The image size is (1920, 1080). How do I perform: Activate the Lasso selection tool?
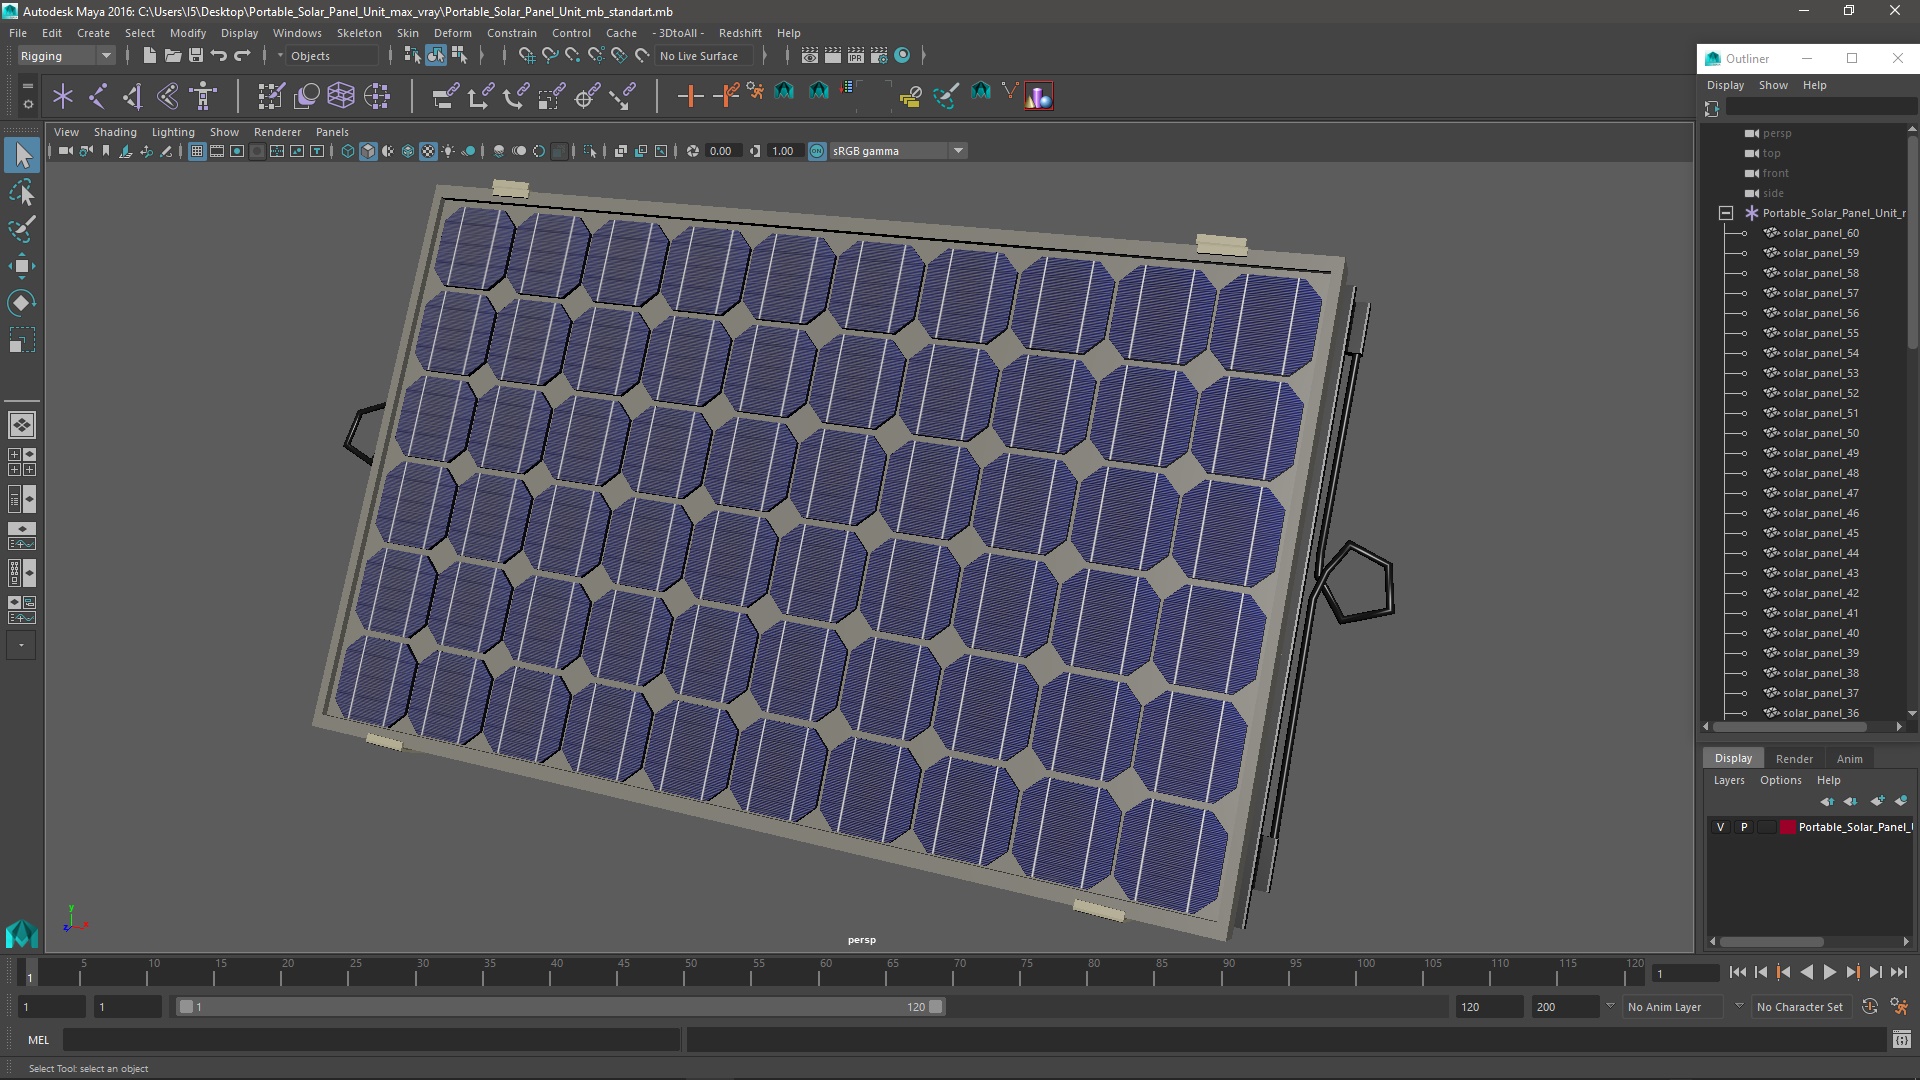(x=21, y=192)
